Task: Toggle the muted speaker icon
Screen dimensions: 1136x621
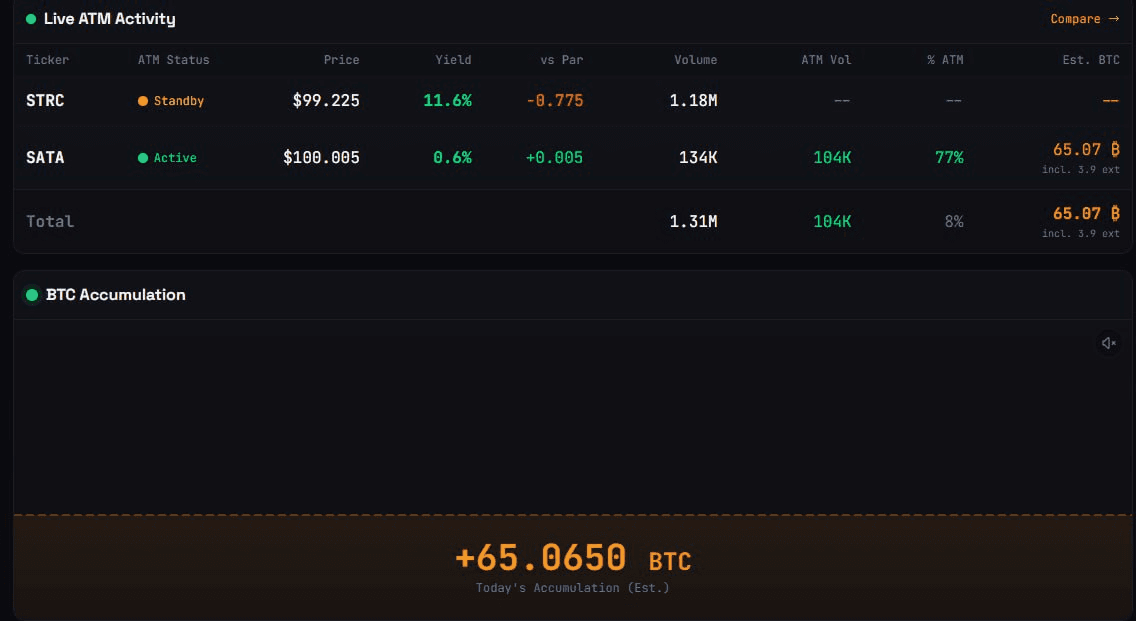Action: click(1108, 343)
